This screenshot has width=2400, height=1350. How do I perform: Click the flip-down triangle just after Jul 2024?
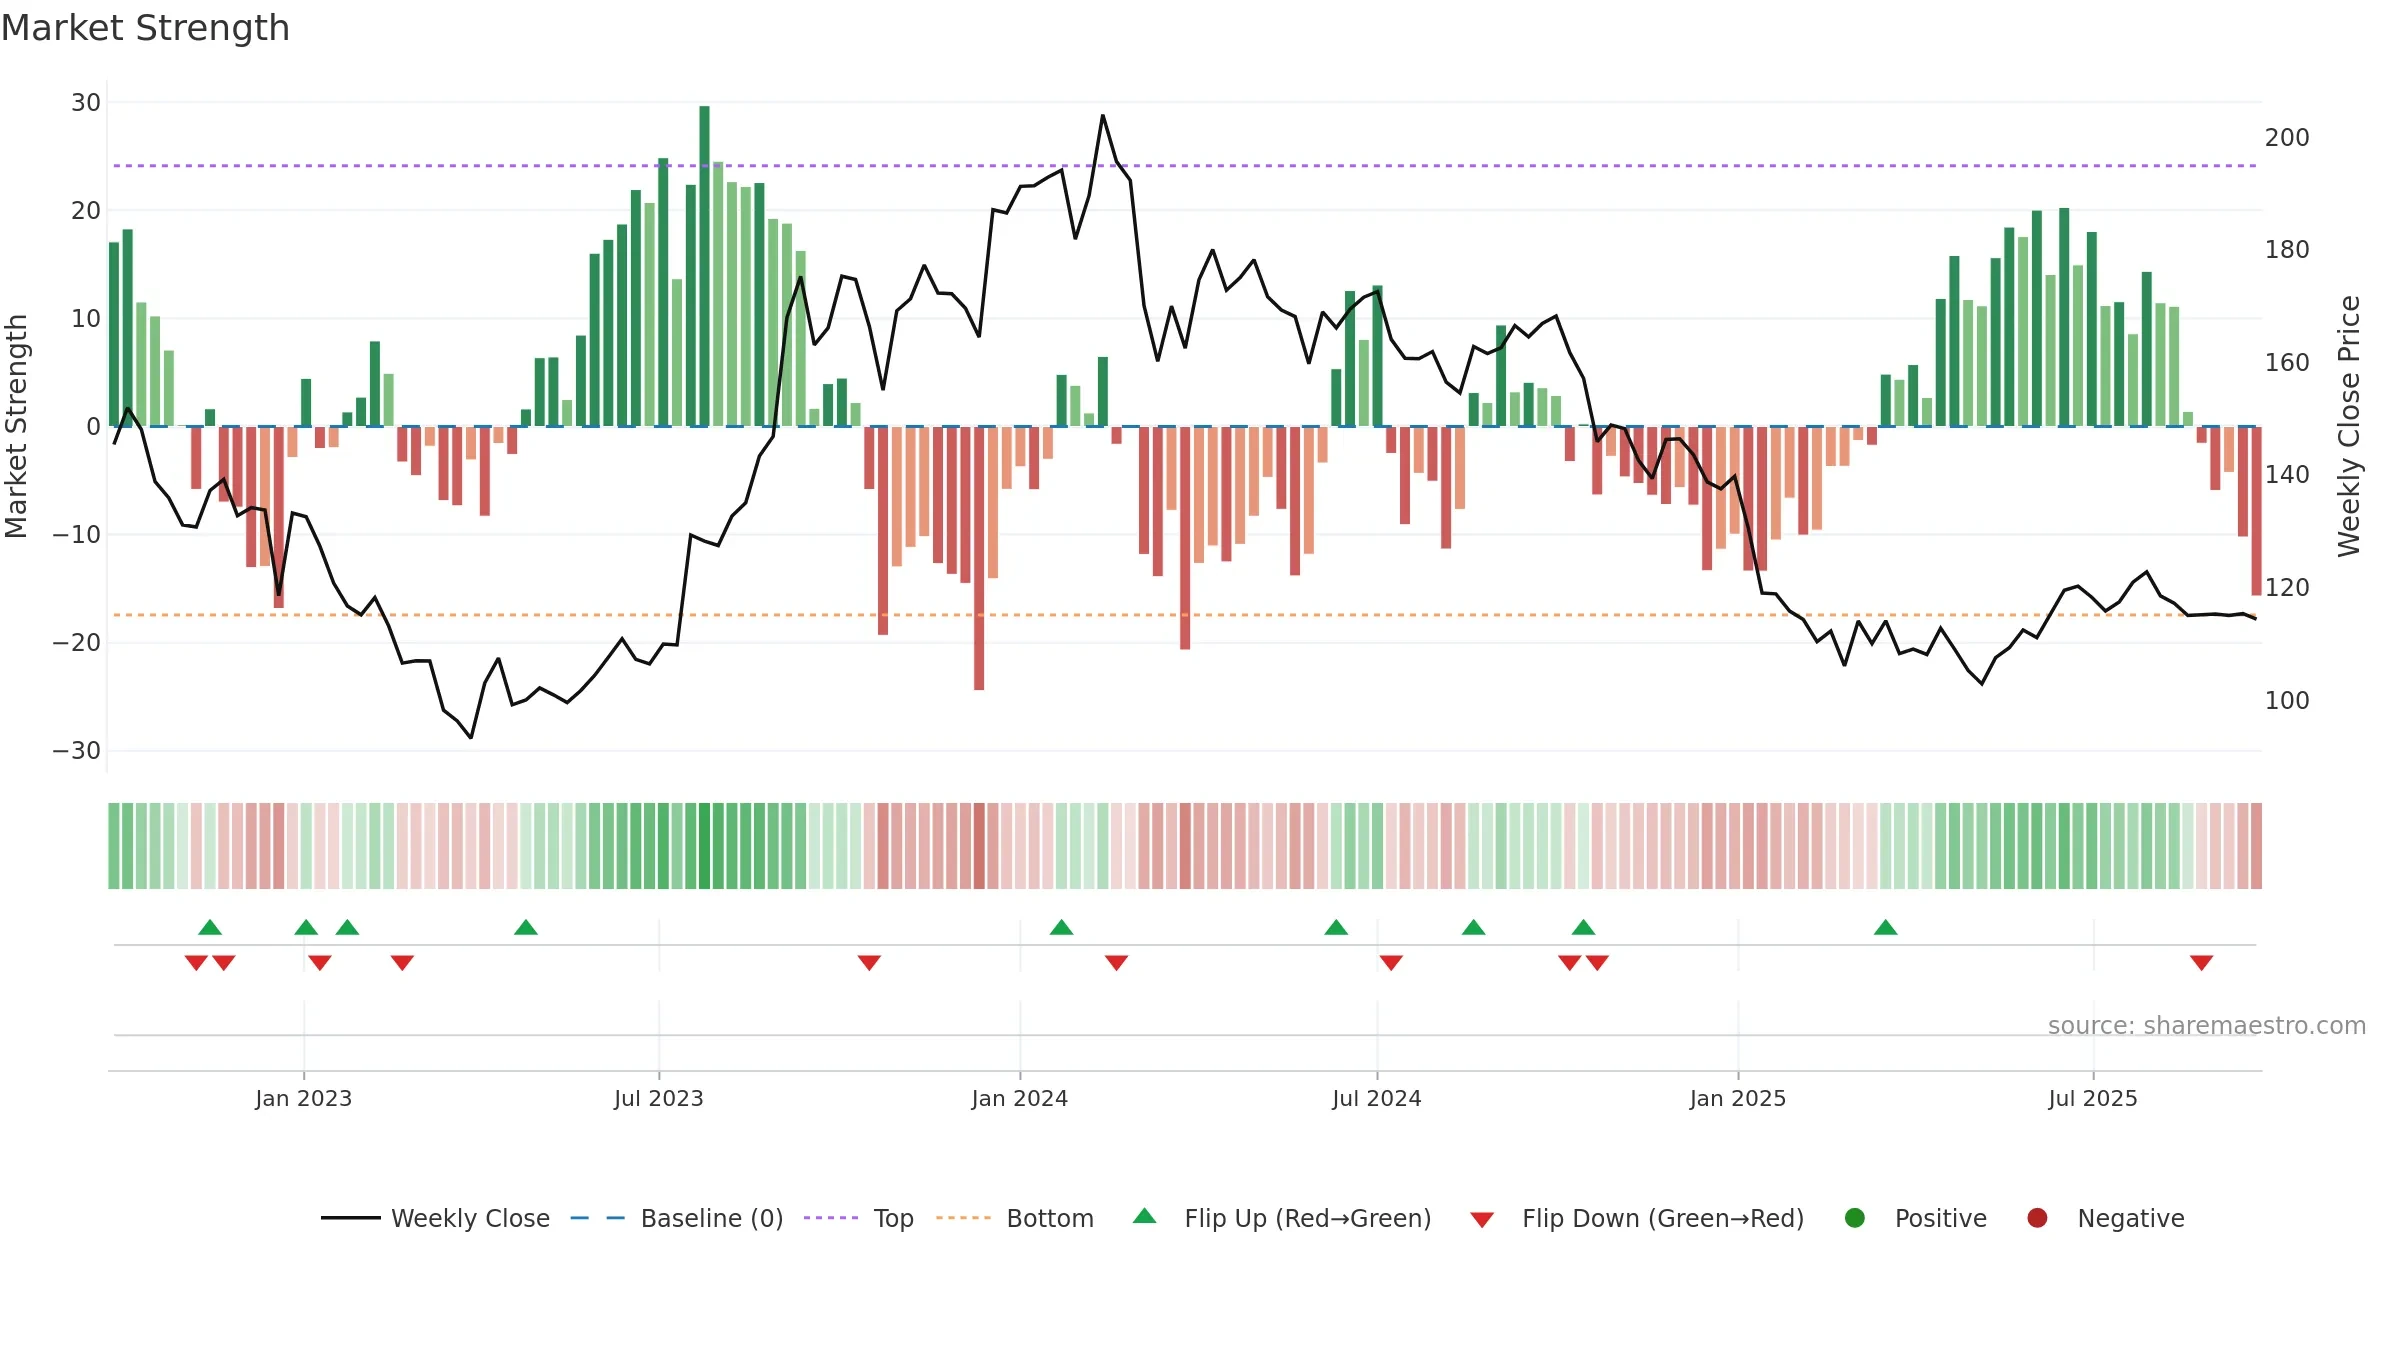[1391, 963]
